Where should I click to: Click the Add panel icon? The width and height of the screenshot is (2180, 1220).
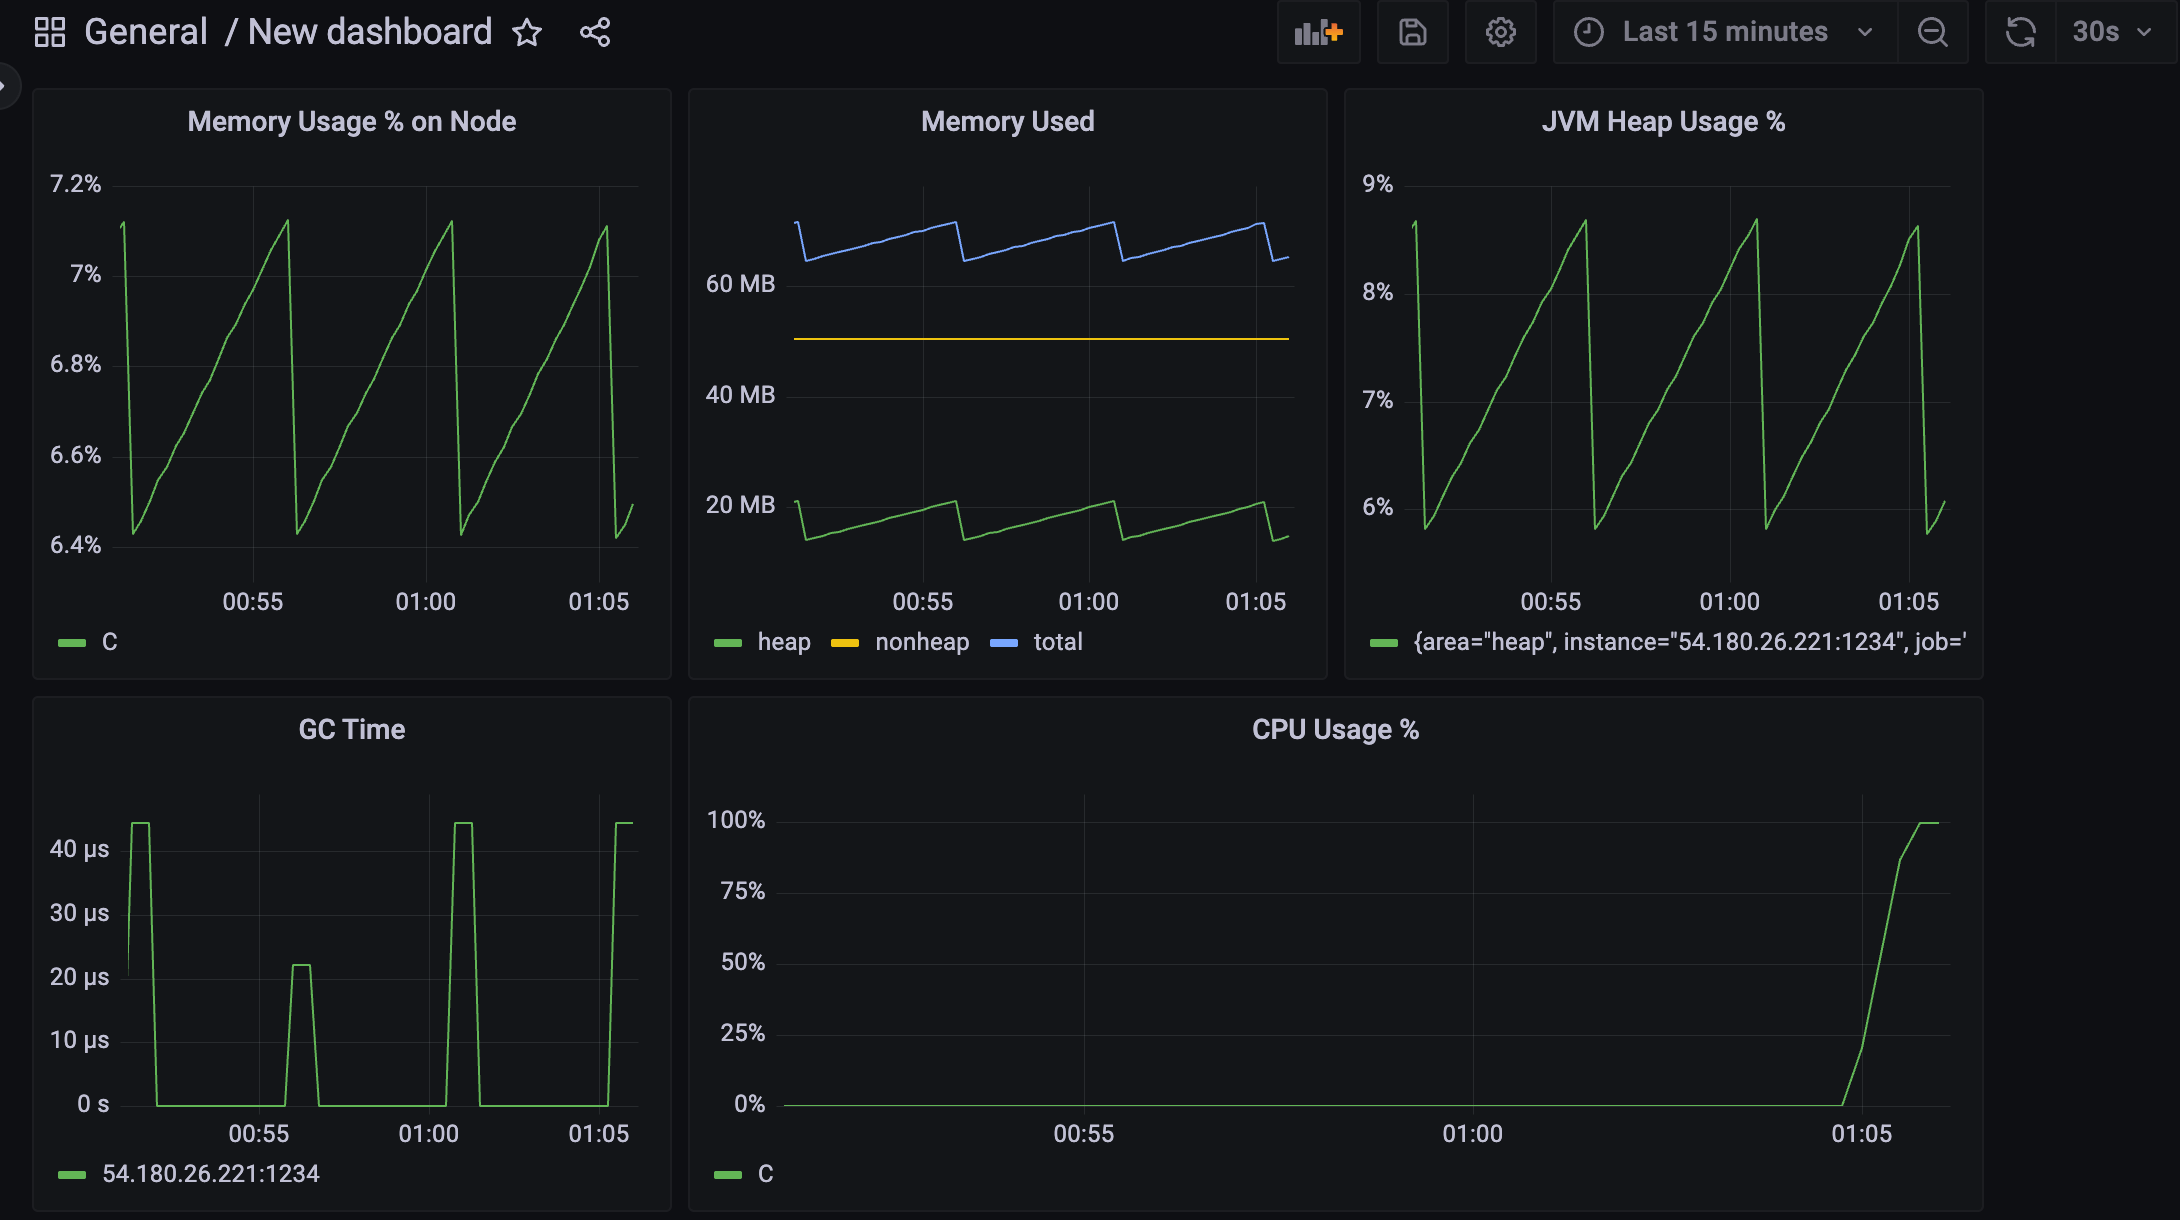[x=1318, y=33]
